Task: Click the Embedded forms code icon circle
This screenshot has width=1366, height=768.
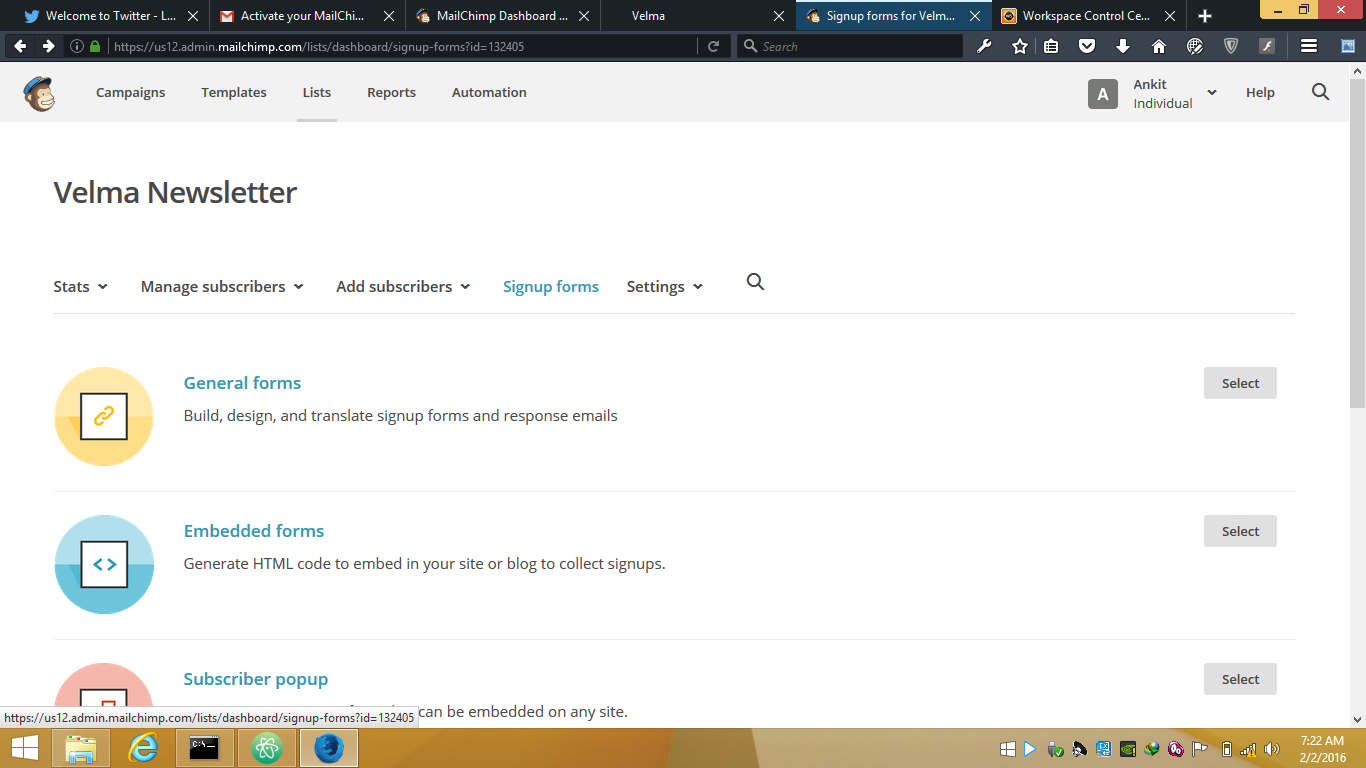Action: click(x=104, y=565)
